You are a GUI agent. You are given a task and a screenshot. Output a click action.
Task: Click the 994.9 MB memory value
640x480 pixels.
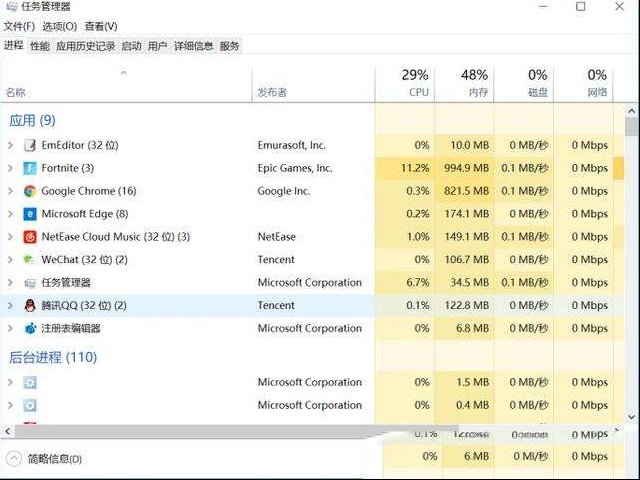coord(467,168)
